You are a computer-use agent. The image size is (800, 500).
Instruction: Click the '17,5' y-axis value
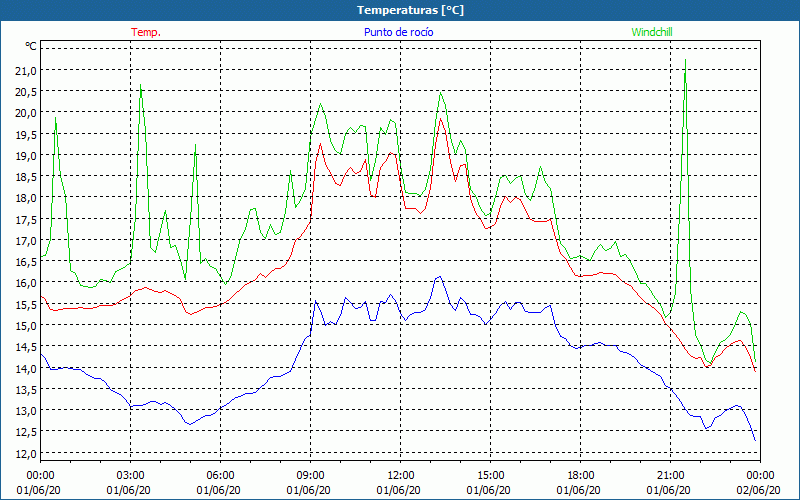[x=26, y=219]
